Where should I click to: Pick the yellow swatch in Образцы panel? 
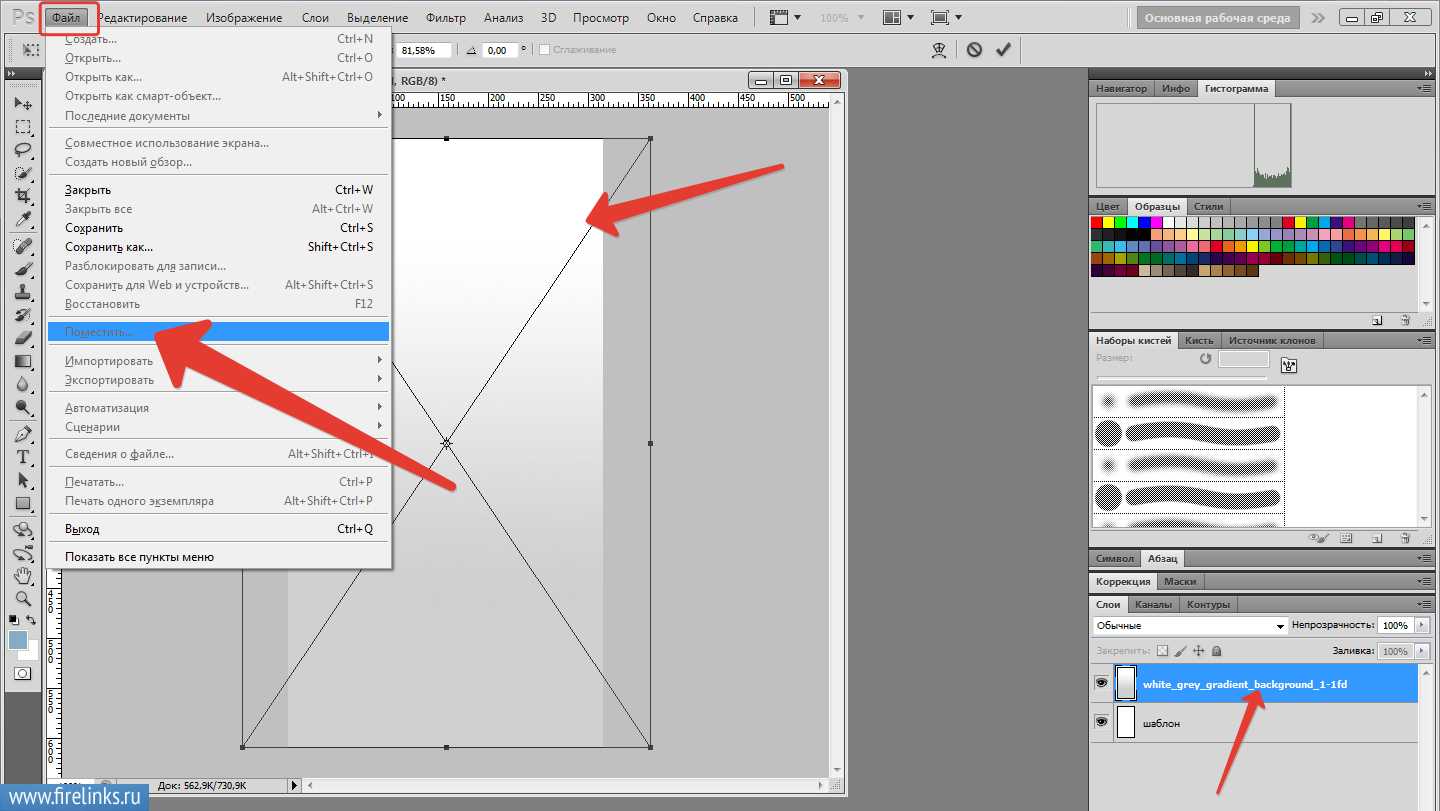(1108, 222)
